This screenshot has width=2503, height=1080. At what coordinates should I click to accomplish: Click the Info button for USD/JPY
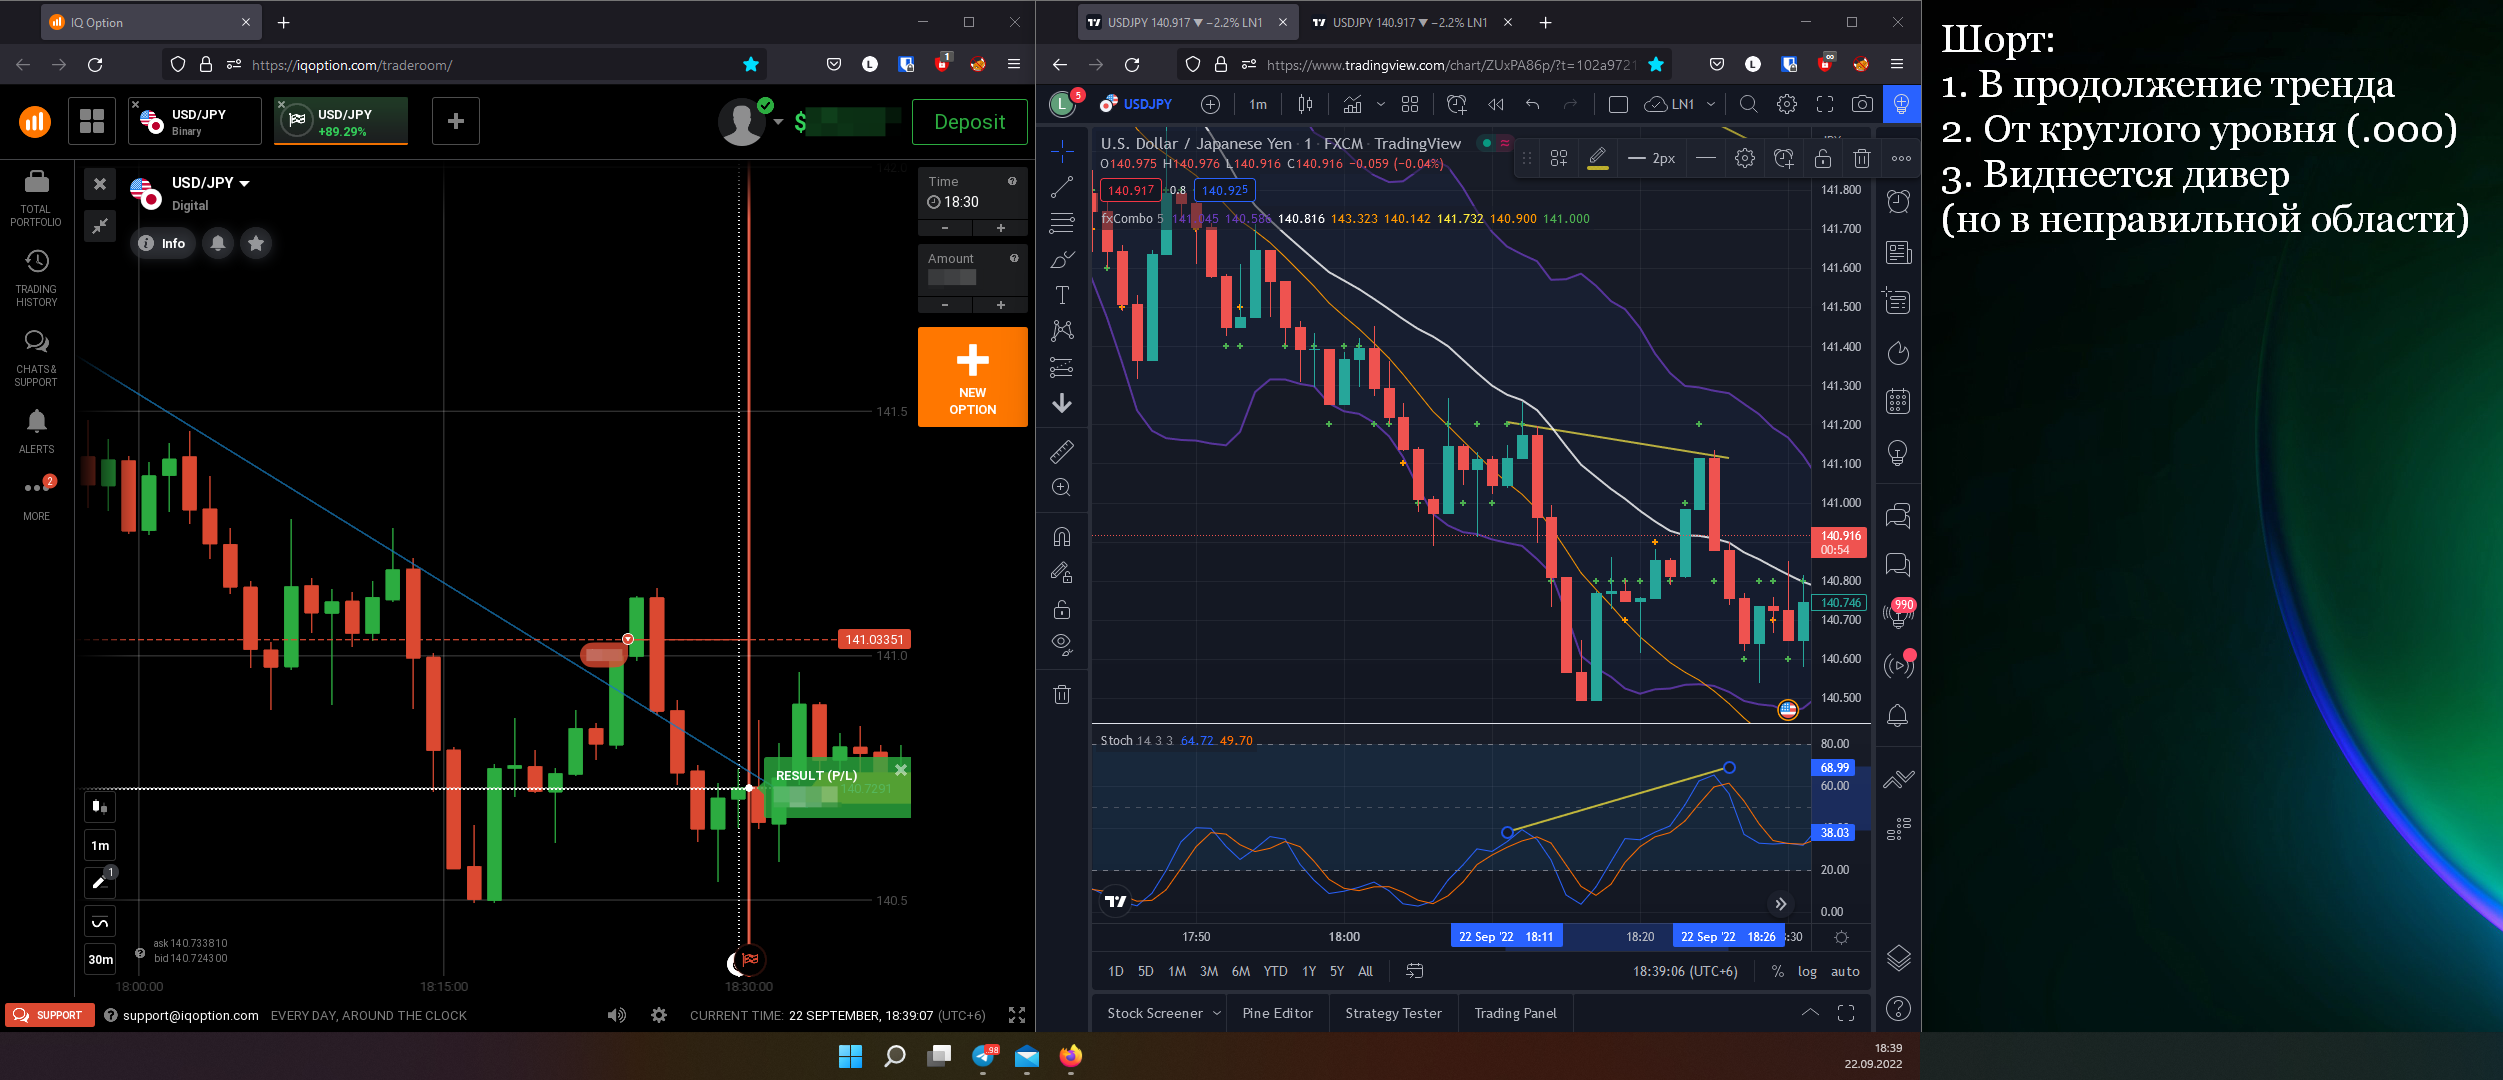[x=162, y=243]
